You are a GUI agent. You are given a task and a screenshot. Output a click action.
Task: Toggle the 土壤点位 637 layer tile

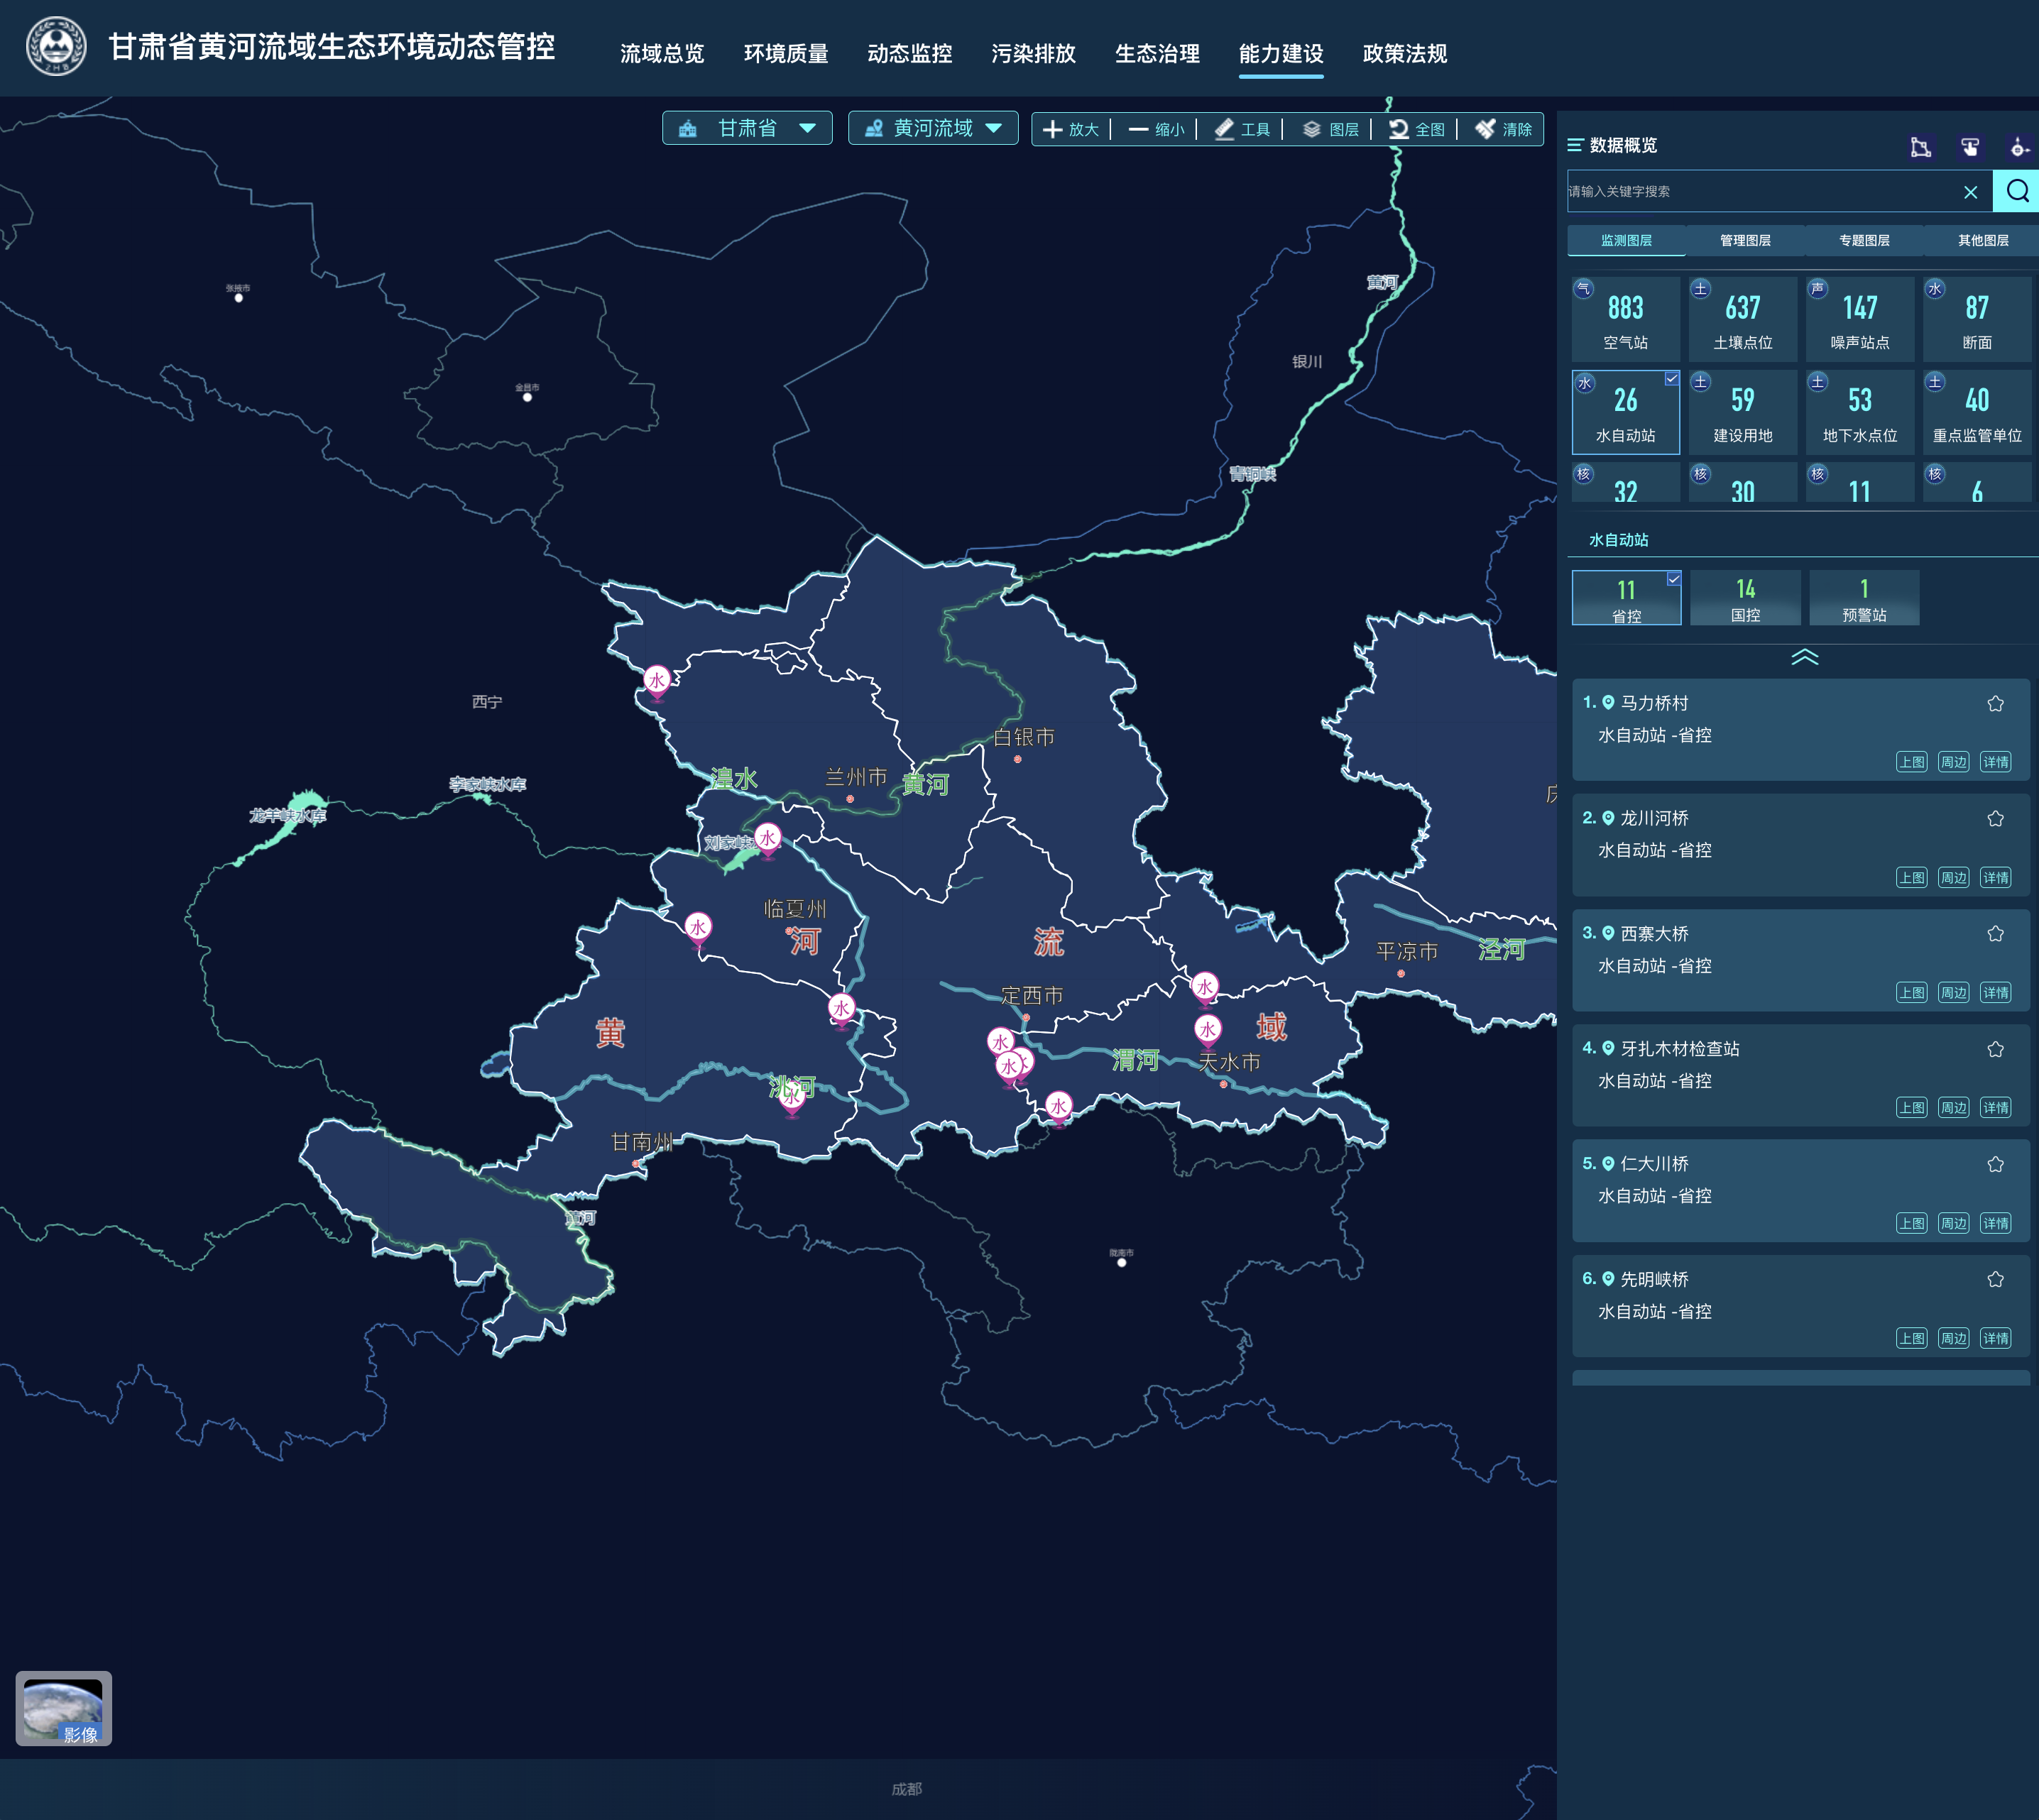pos(1742,319)
